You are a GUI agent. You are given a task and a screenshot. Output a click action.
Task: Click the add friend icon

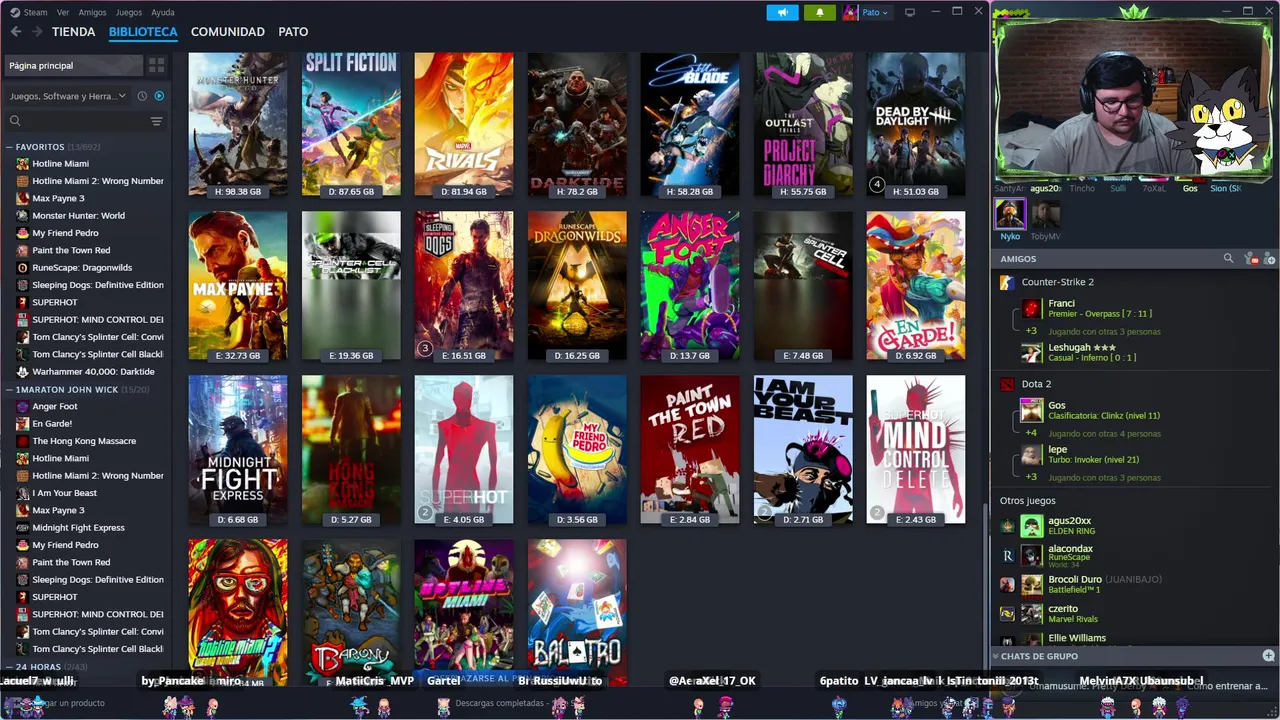tap(1268, 259)
